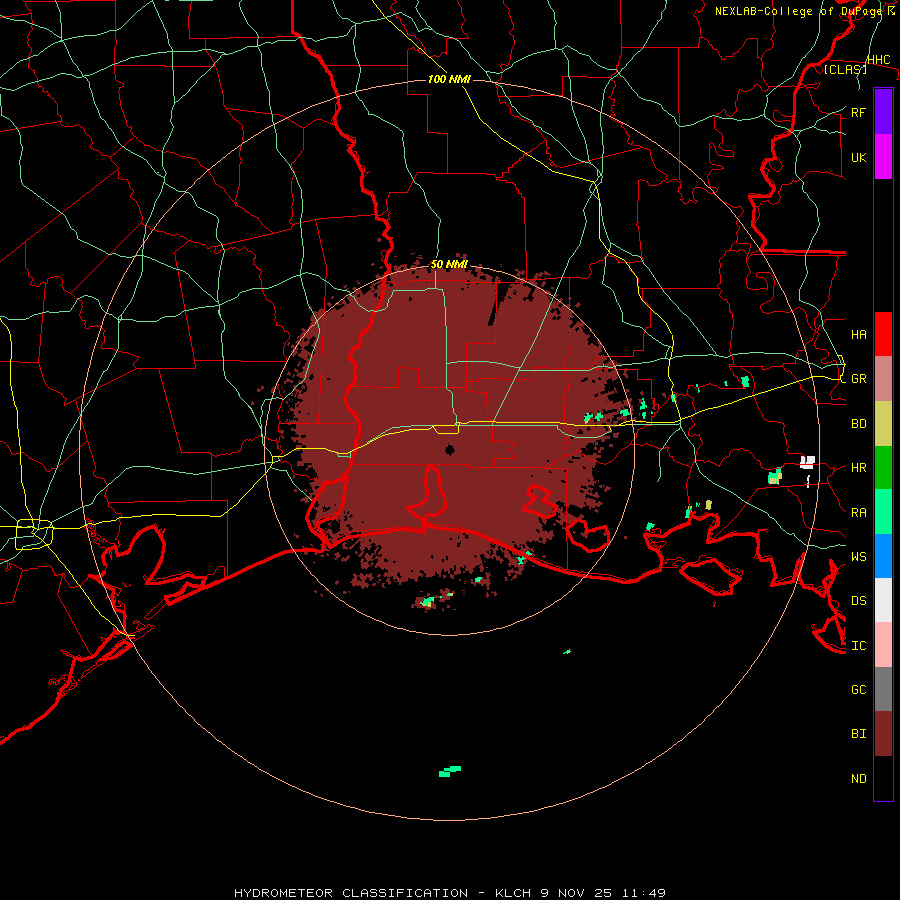900x900 pixels.
Task: Click the RF purple legend swatch
Action: [x=883, y=112]
